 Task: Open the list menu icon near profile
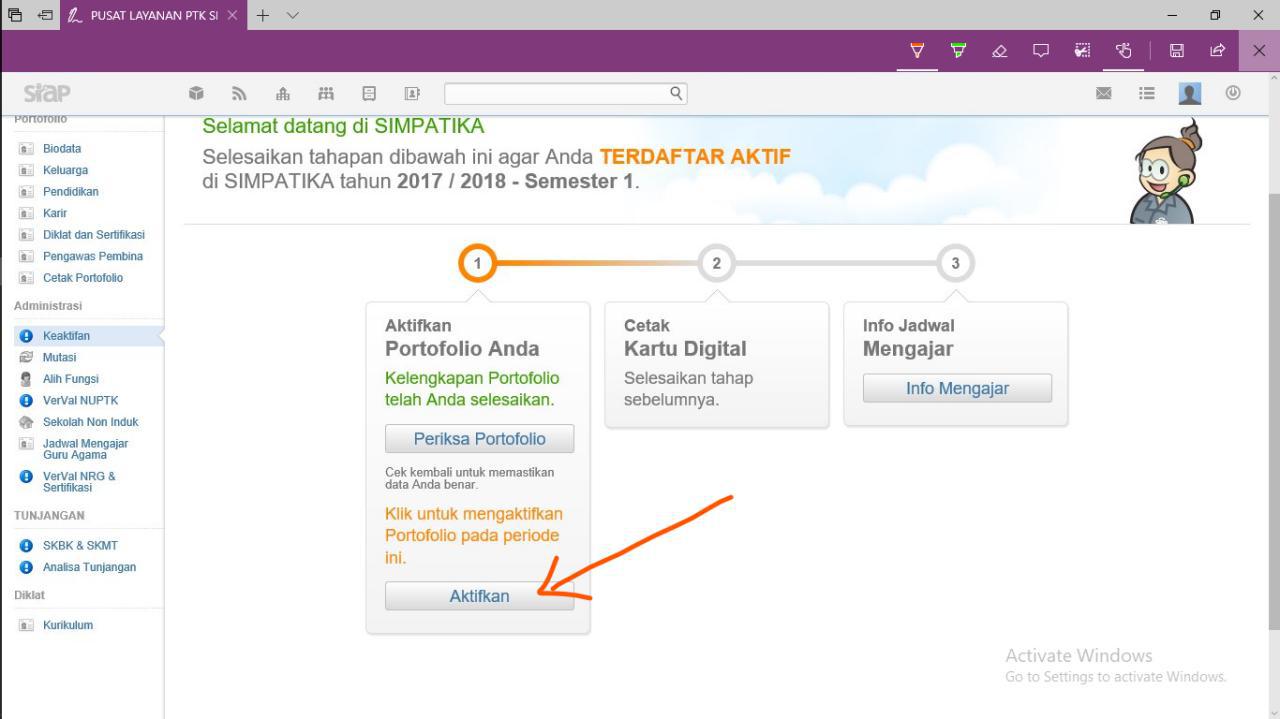click(1147, 93)
